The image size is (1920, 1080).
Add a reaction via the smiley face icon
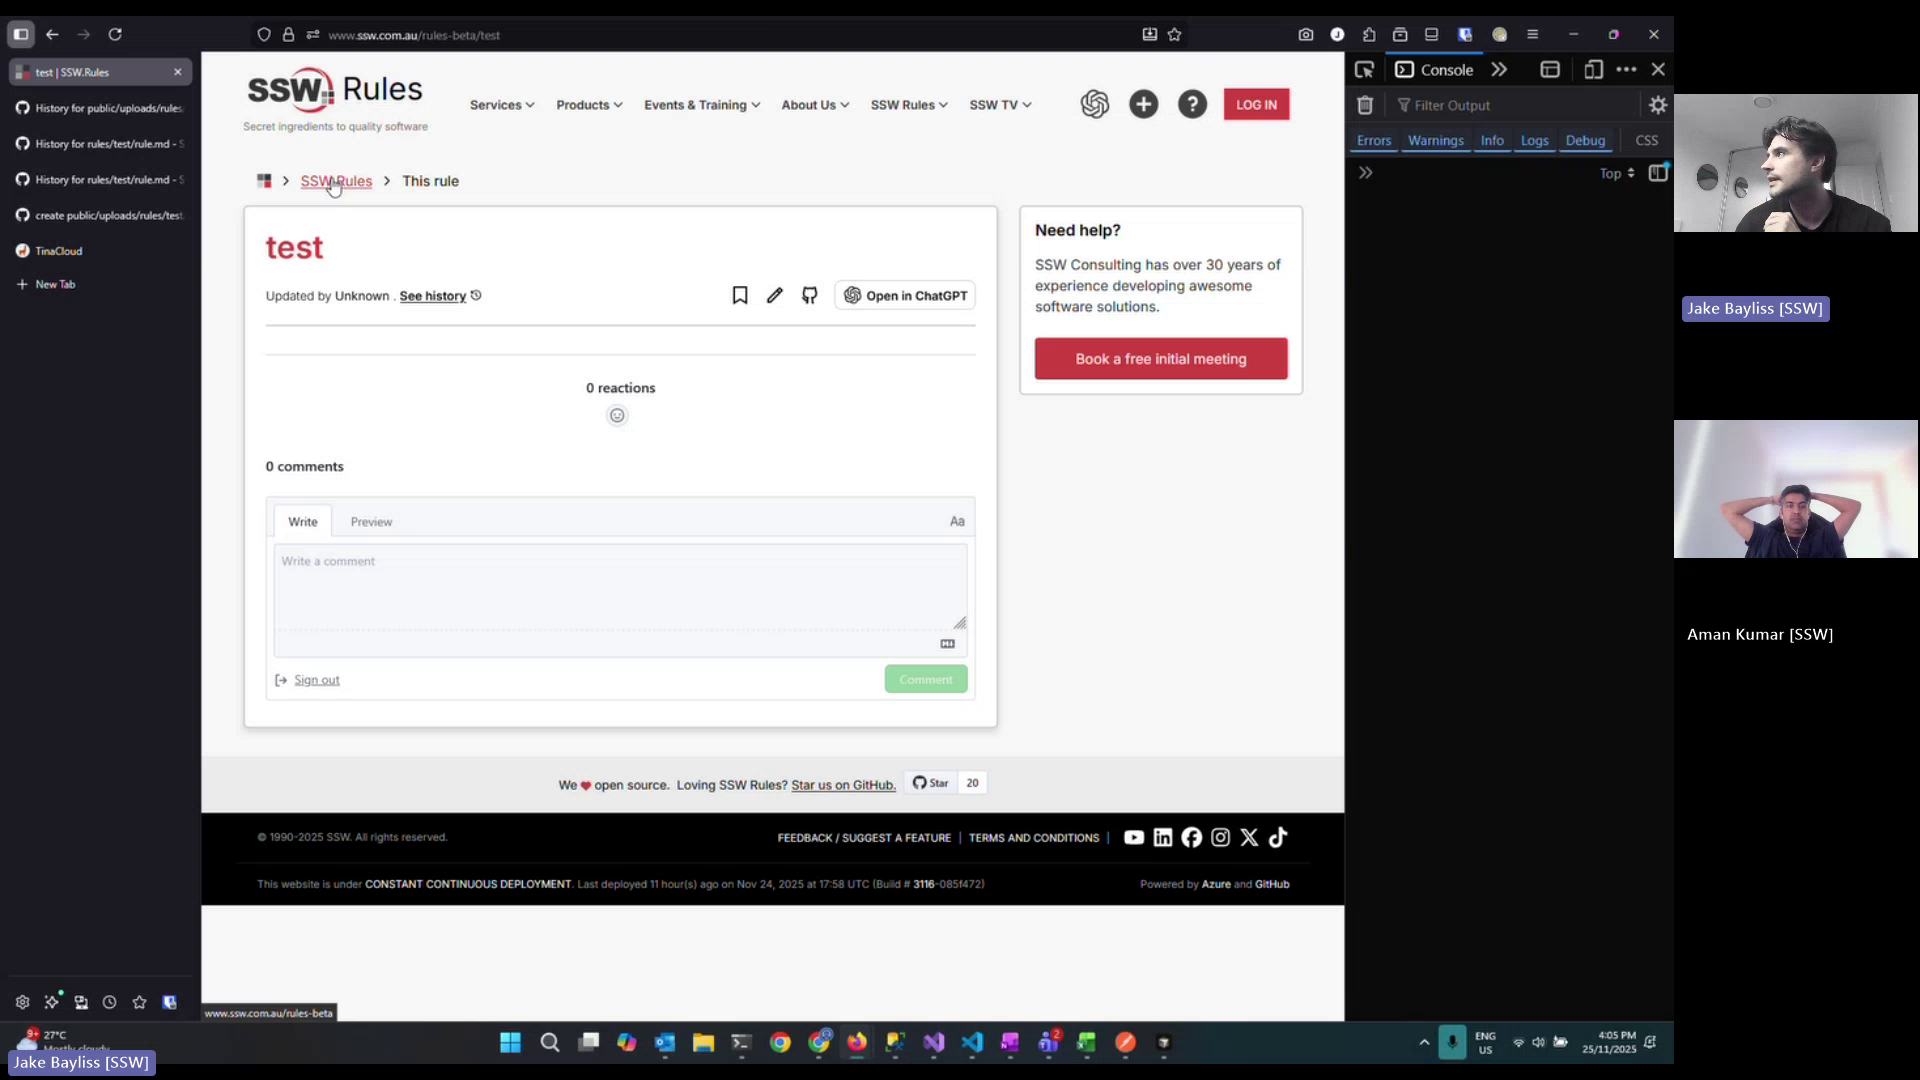point(618,415)
